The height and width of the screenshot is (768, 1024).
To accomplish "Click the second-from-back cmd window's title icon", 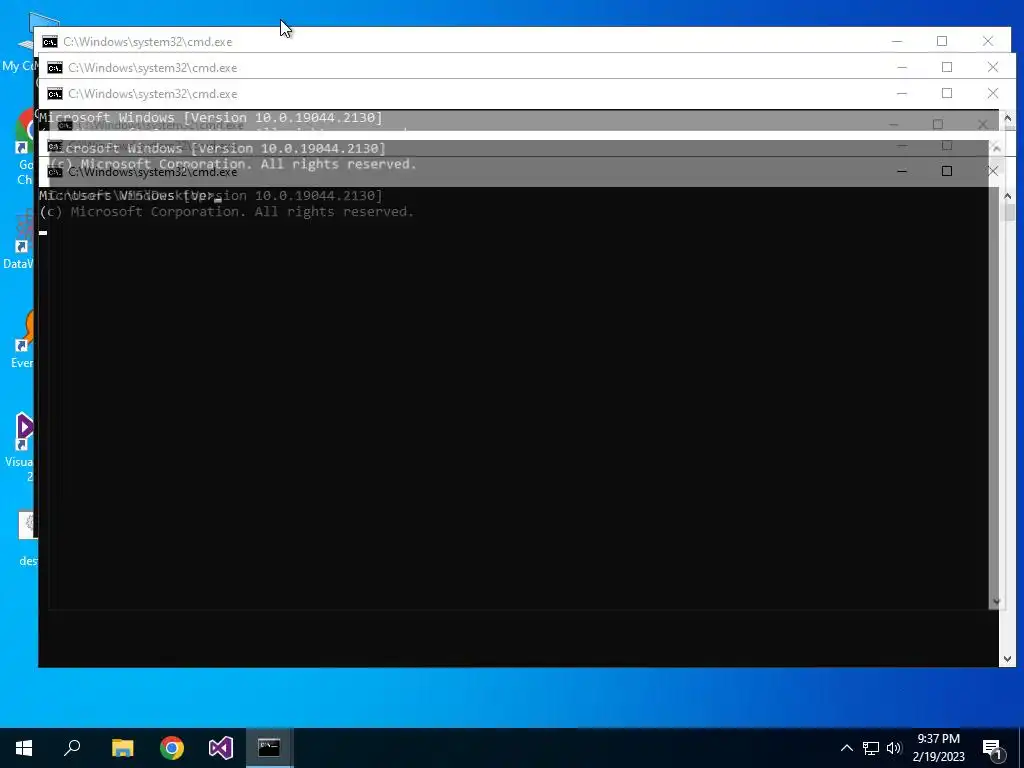I will pos(55,68).
